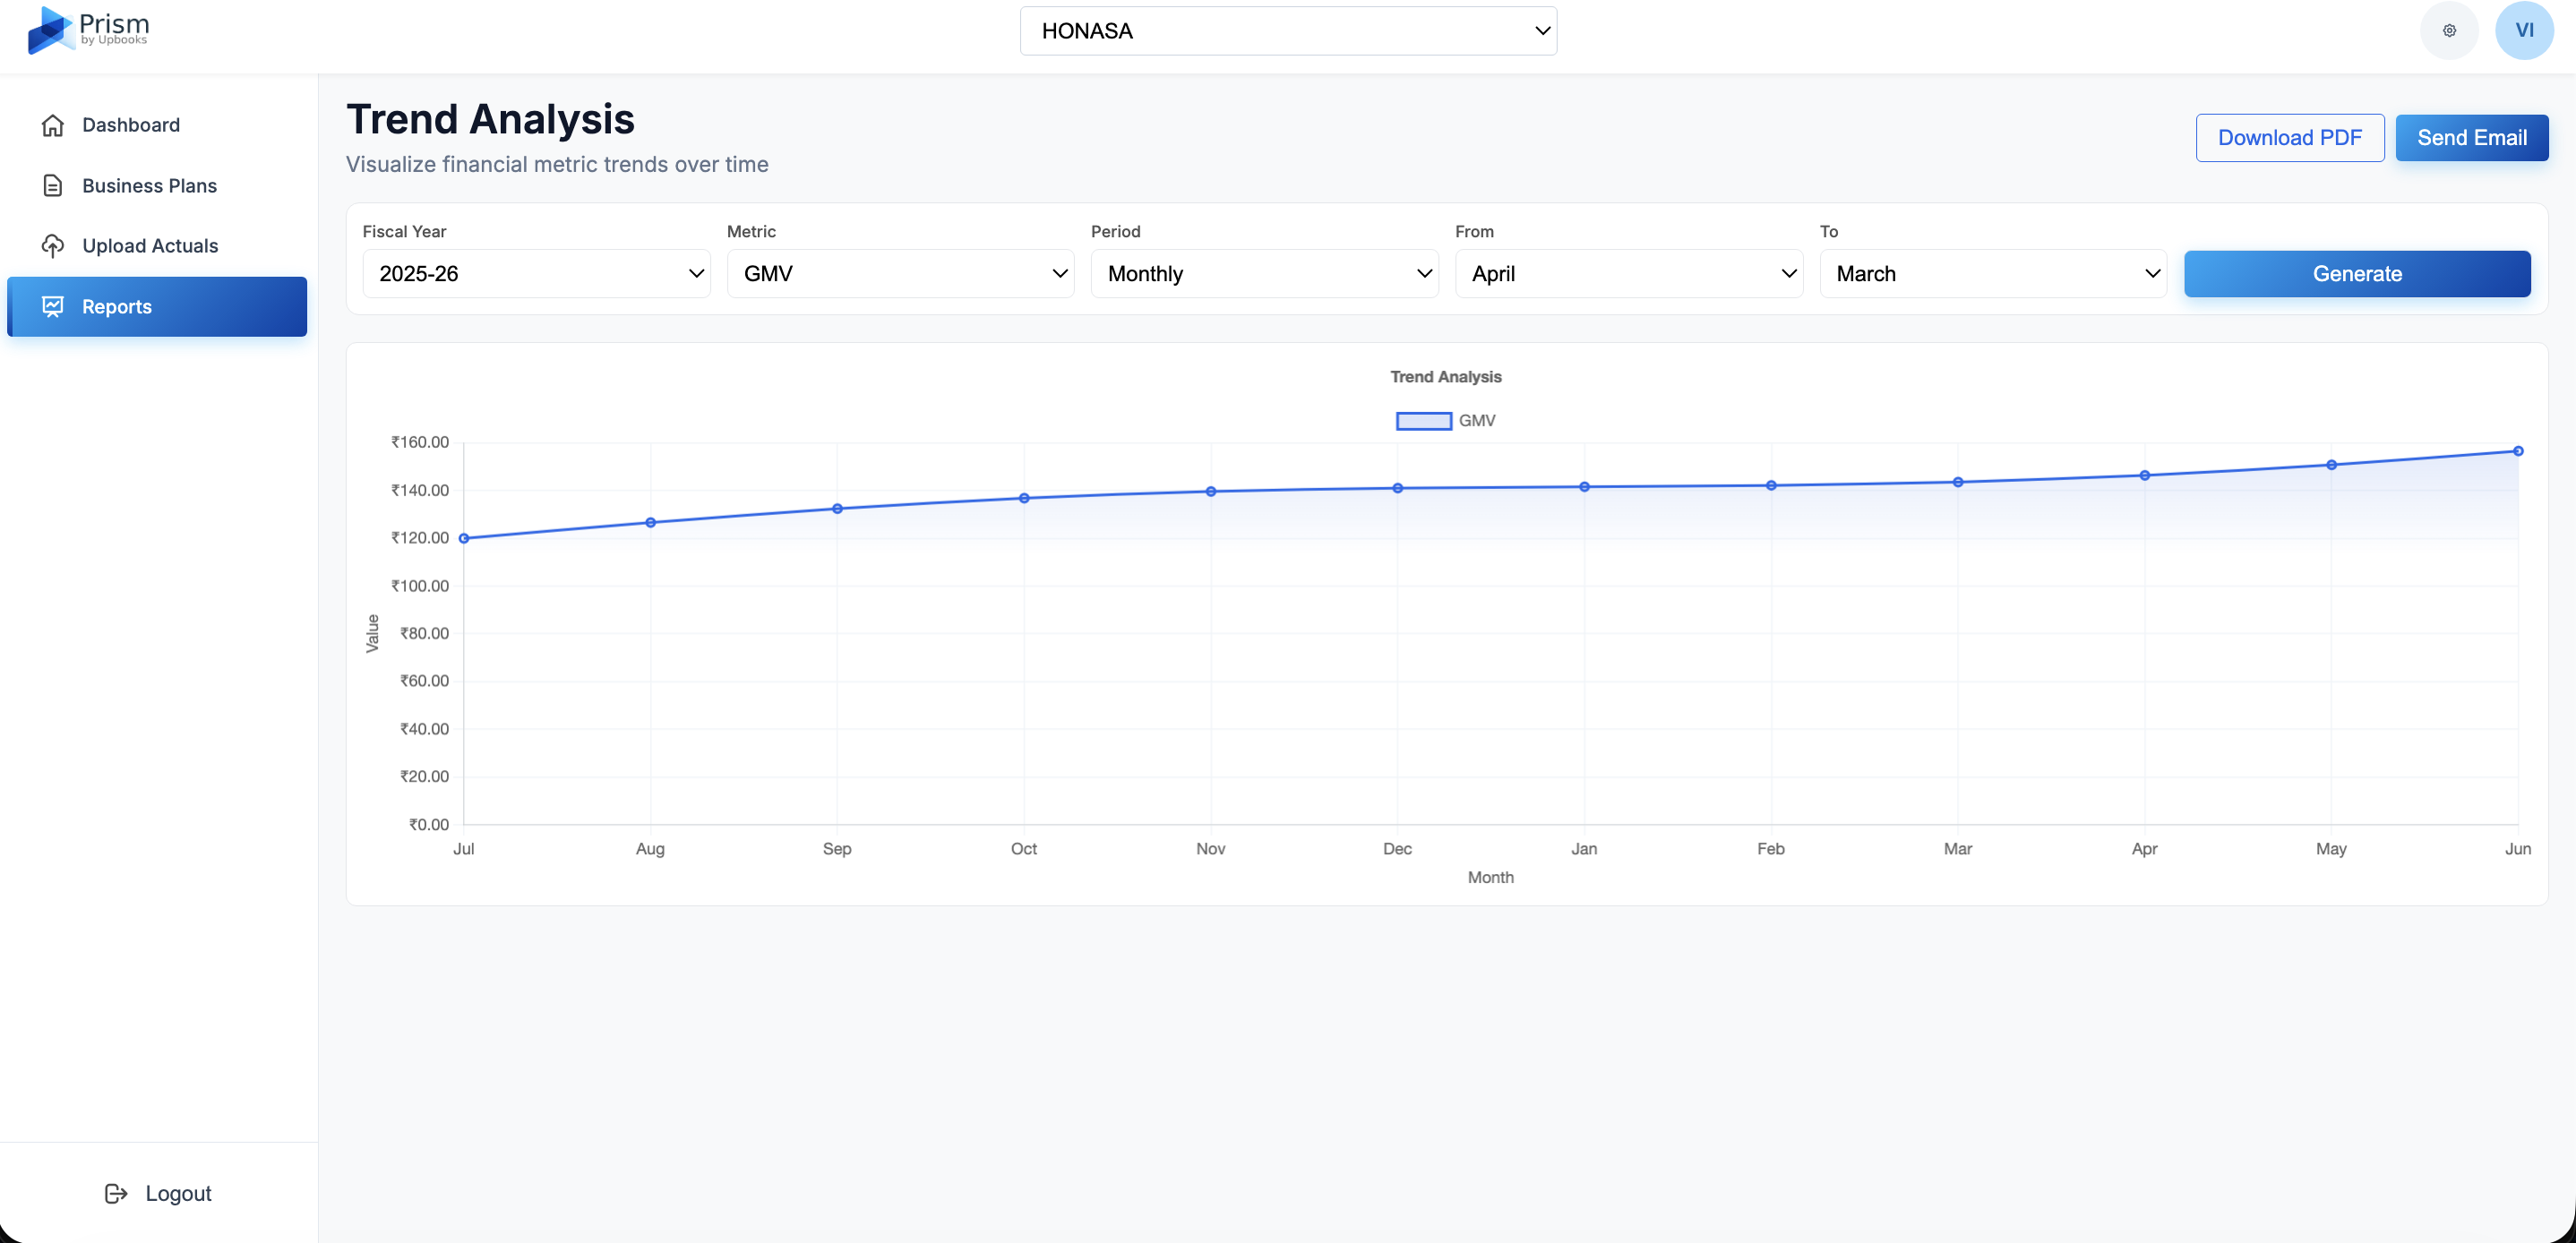Screen dimensions: 2576x1243
Task: Click the Upload Actuals cloud icon
Action: tap(53, 246)
